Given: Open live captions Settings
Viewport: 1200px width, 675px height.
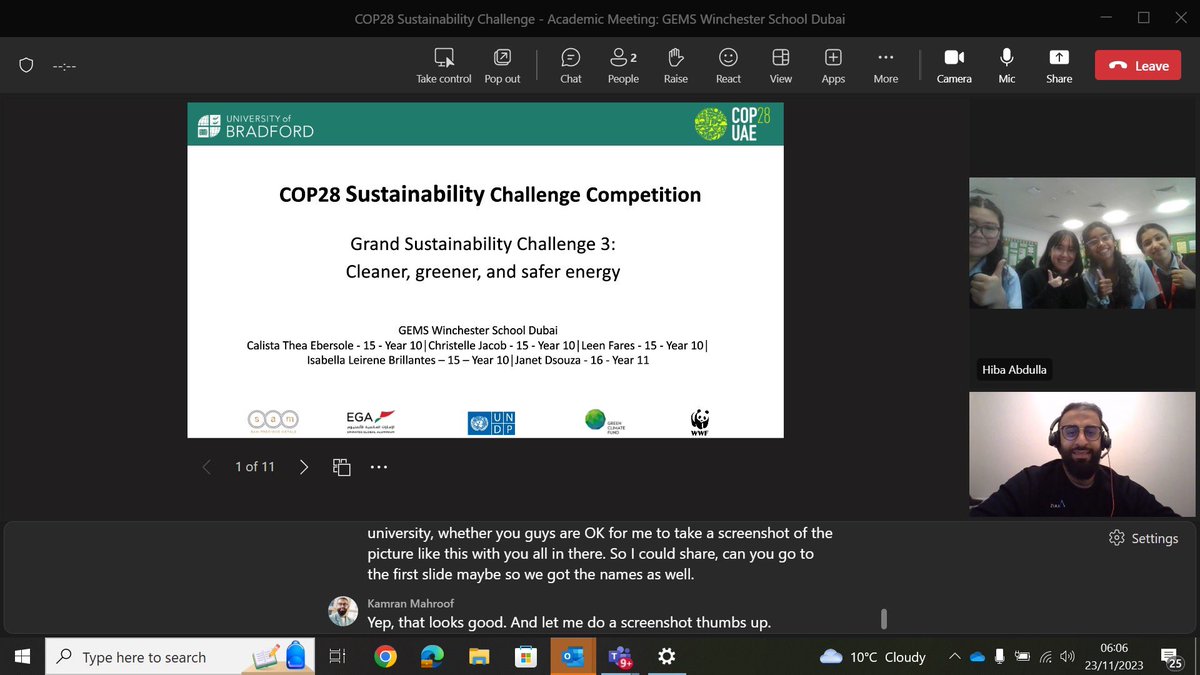Looking at the screenshot, I should click(1144, 538).
